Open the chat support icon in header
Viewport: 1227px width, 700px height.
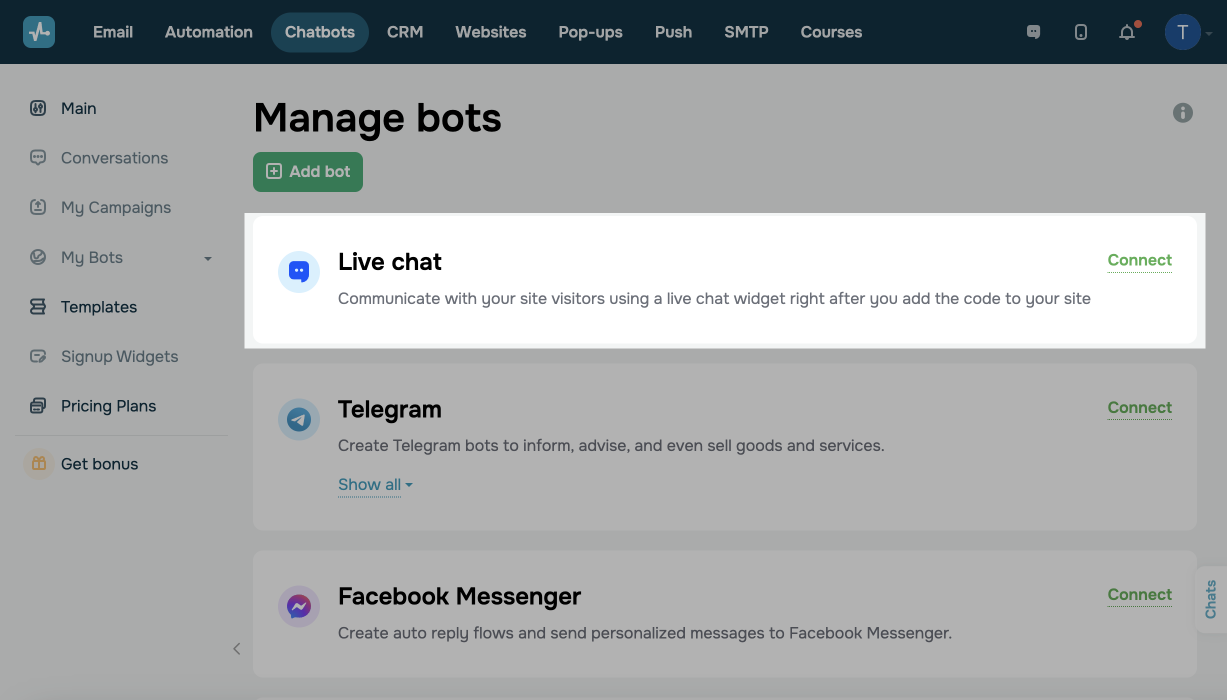tap(1033, 32)
